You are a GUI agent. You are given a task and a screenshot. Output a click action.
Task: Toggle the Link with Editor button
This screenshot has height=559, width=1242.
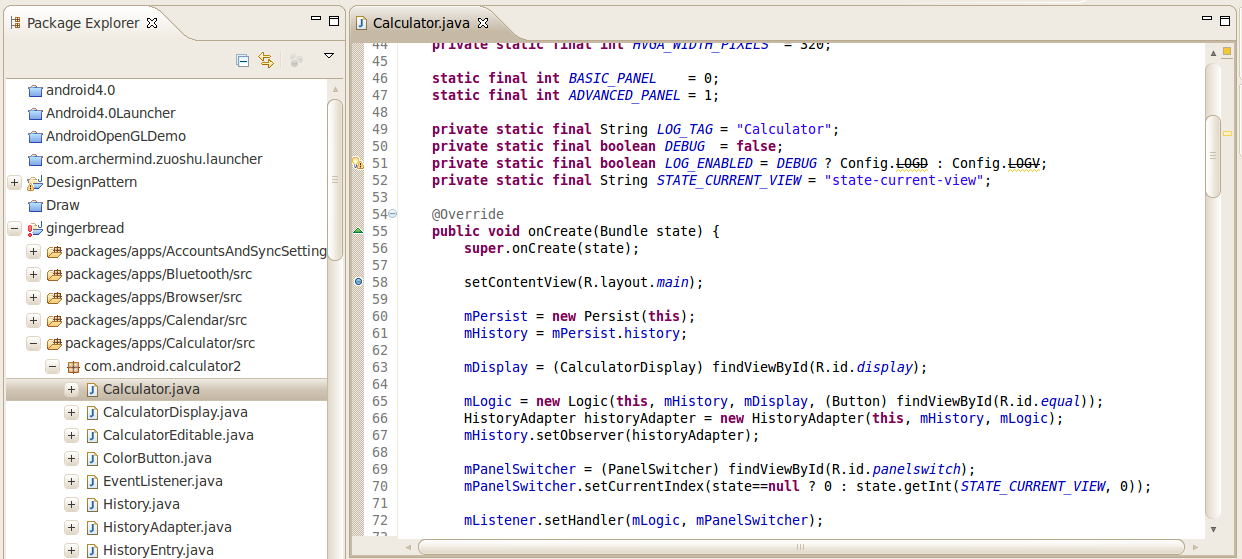pos(266,60)
